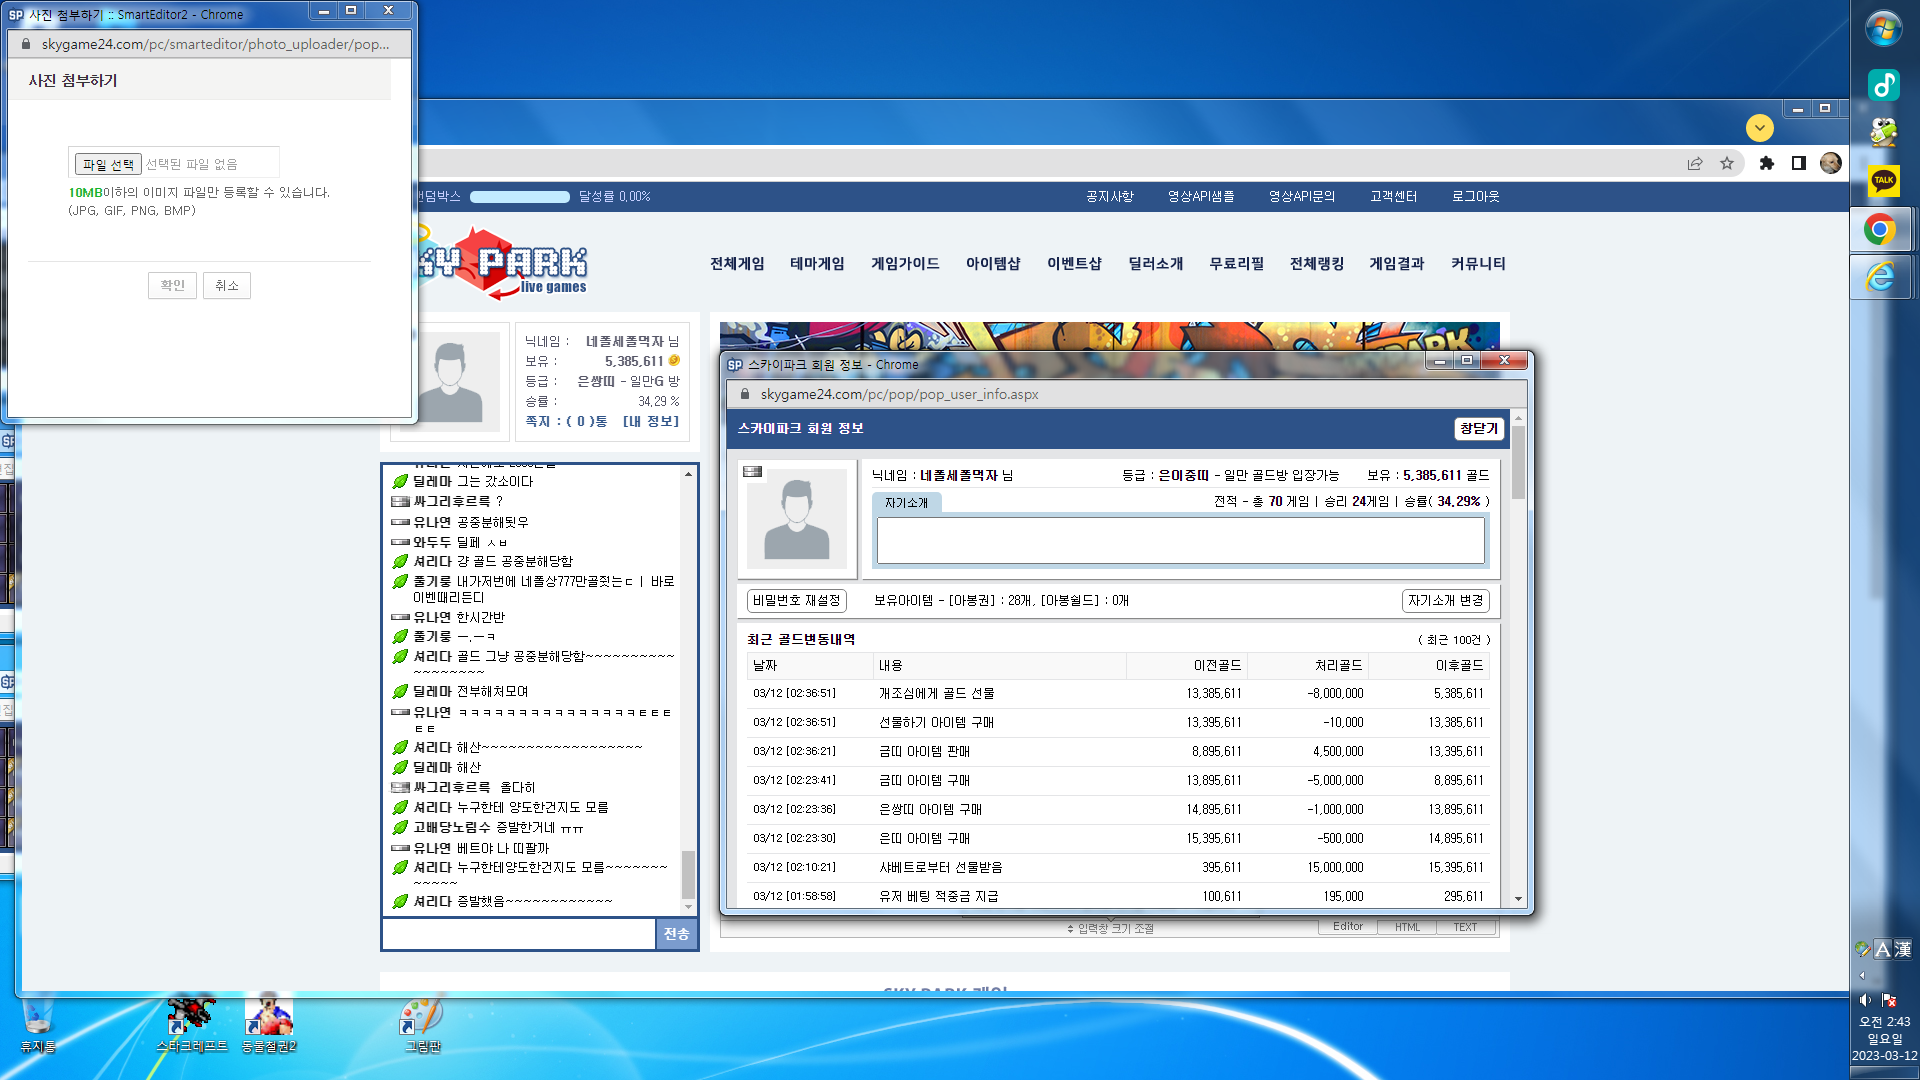Open the 커뮤니티 menu in the navigation bar

tap(1479, 263)
